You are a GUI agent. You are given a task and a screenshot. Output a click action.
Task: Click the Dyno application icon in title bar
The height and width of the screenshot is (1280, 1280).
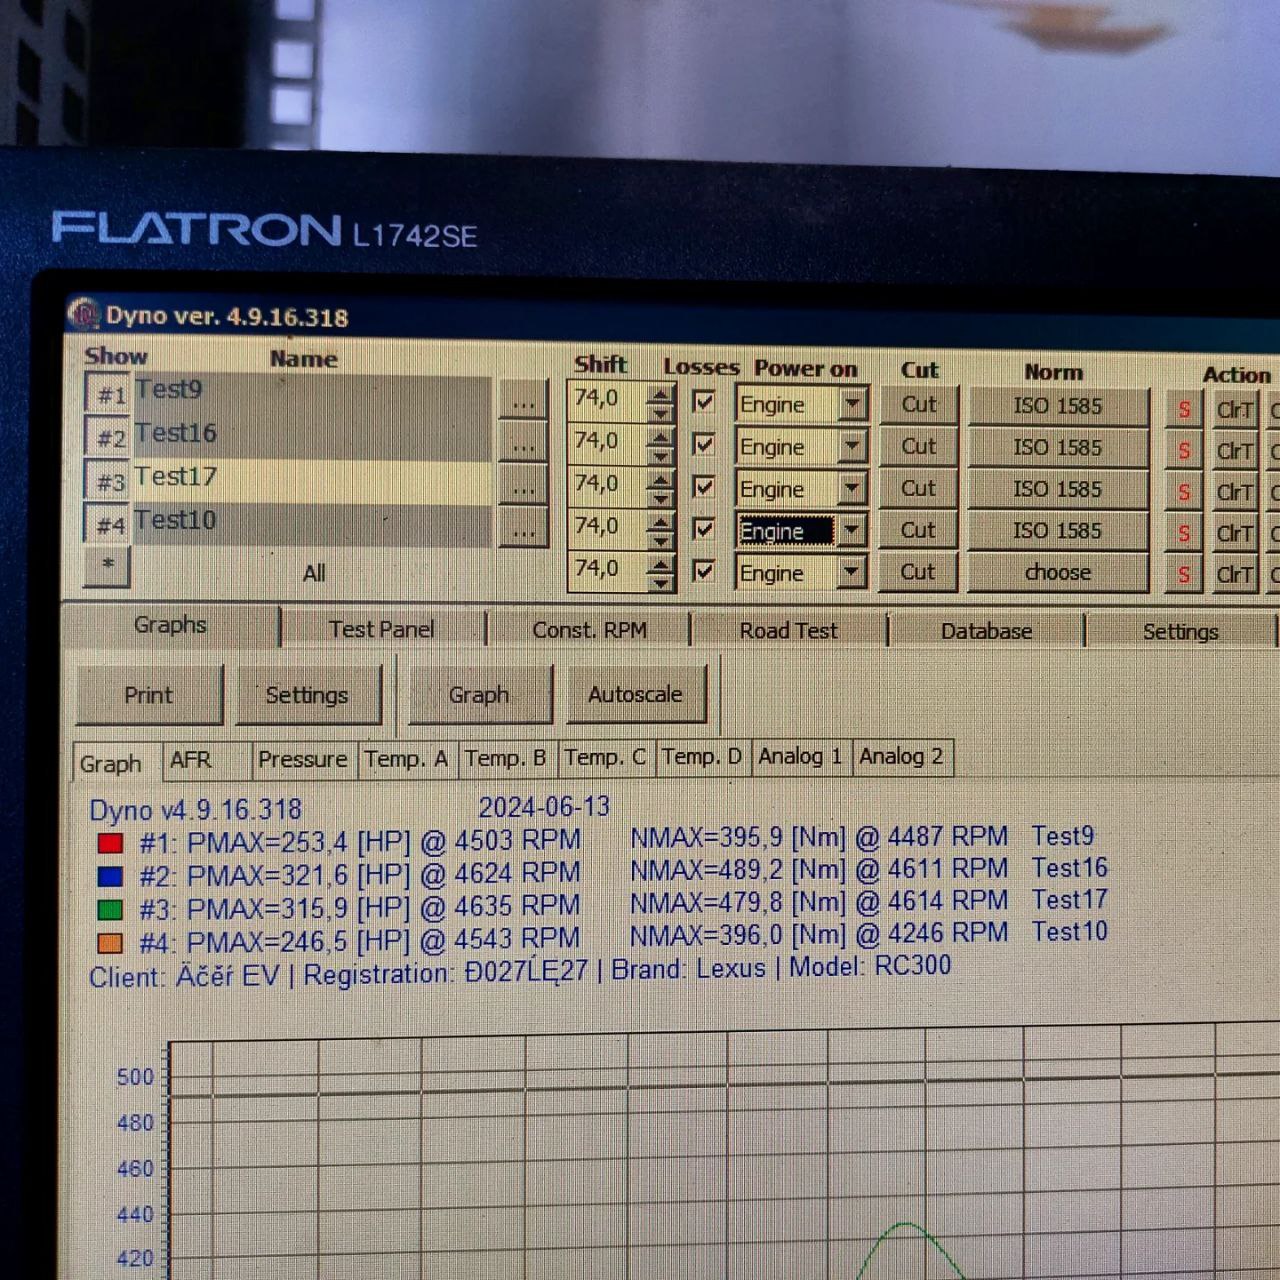coord(84,314)
